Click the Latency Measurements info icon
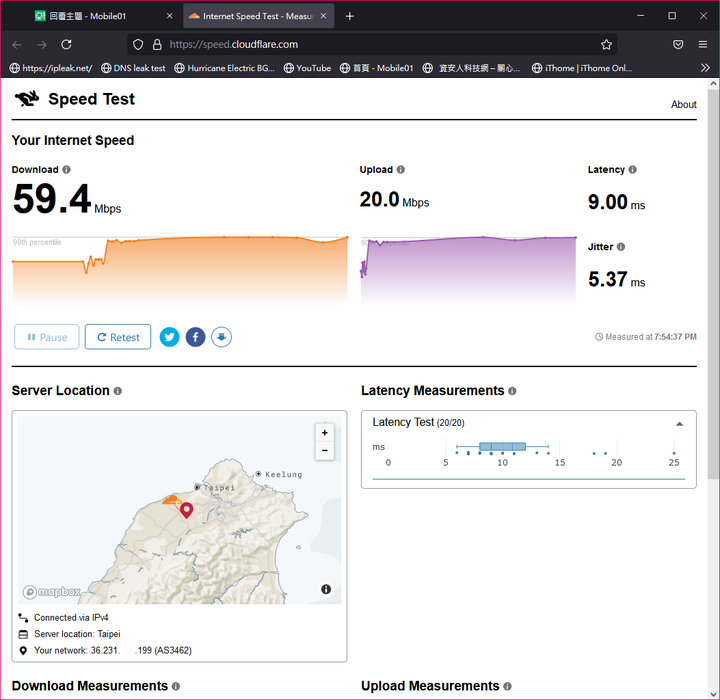720x700 pixels. pyautogui.click(x=512, y=391)
